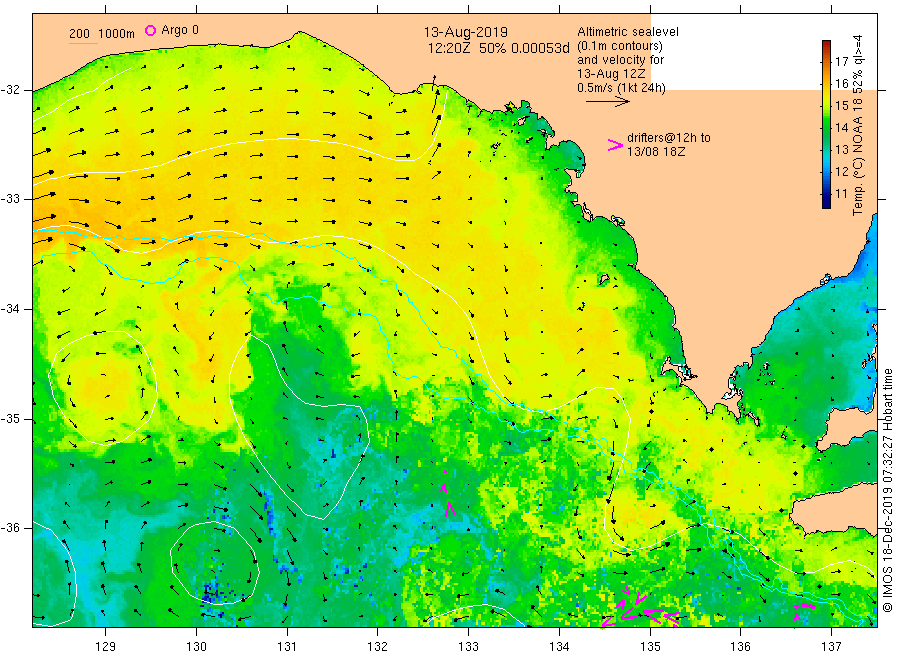Click the magenta drifter arrowhead legend symbol
900x660 pixels.
tap(615, 145)
